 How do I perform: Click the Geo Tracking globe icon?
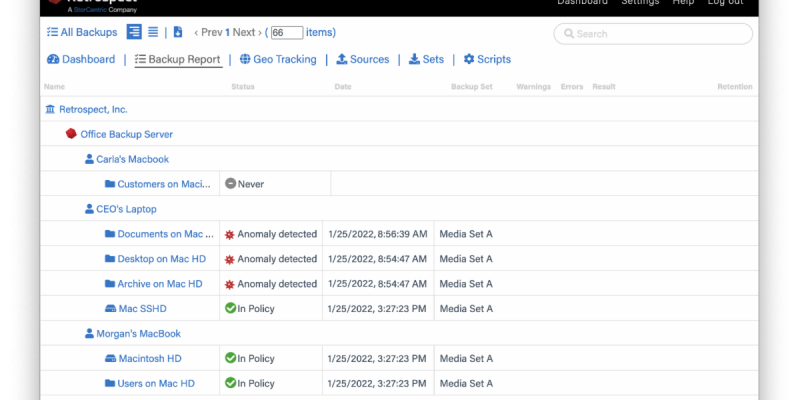click(245, 59)
